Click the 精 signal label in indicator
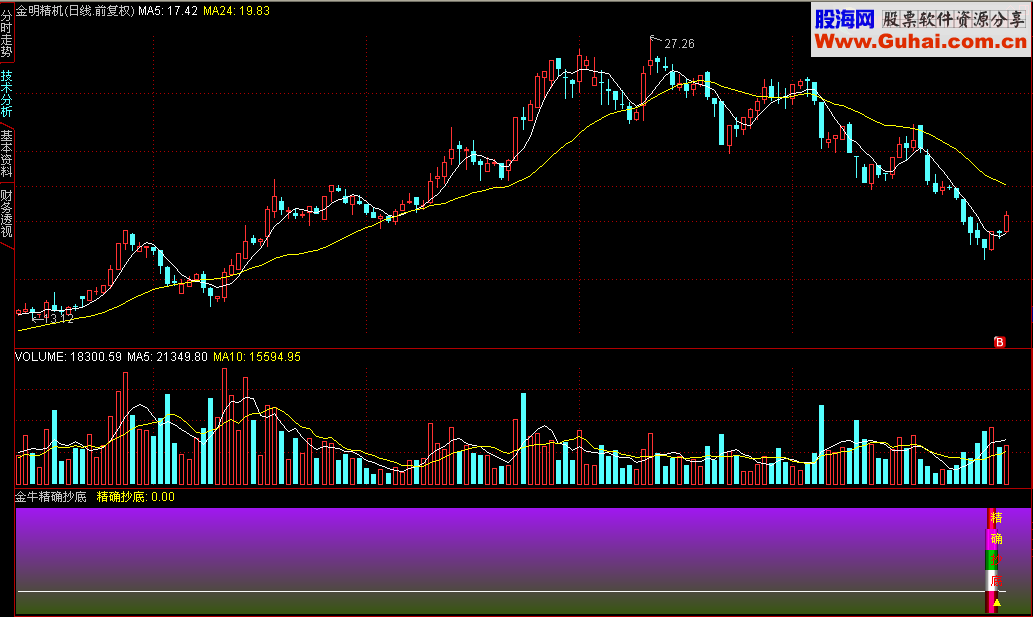Image resolution: width=1033 pixels, height=617 pixels. pyautogui.click(x=997, y=518)
